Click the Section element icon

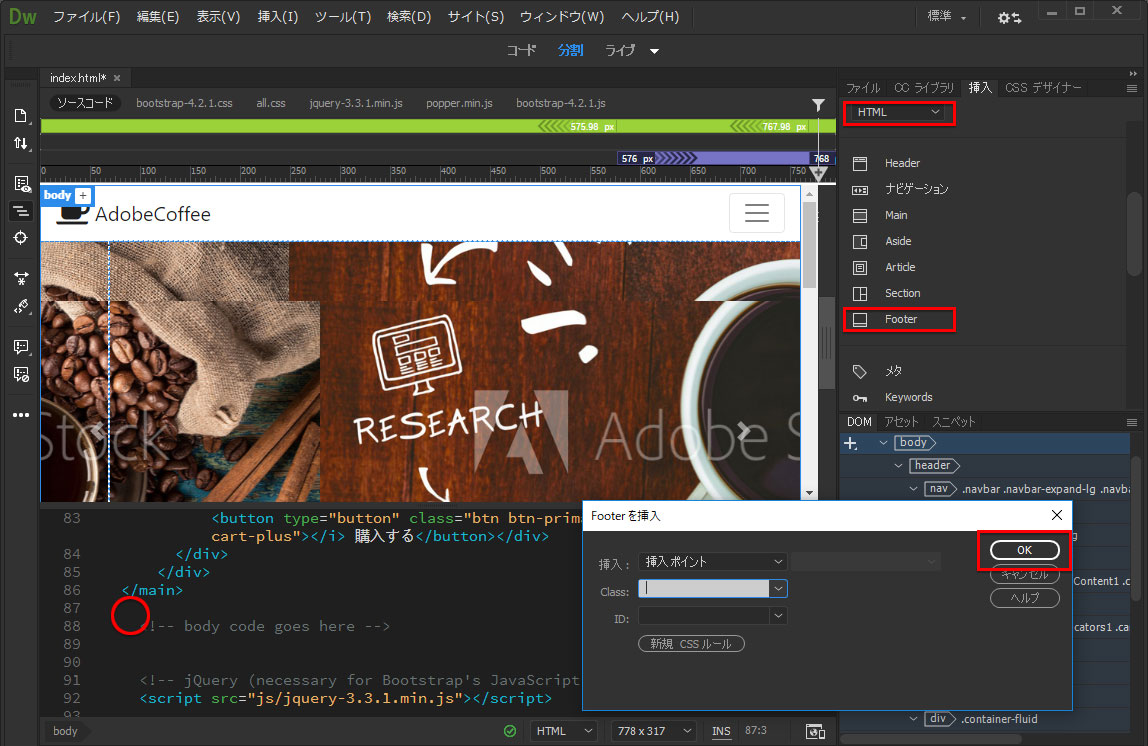pos(860,293)
